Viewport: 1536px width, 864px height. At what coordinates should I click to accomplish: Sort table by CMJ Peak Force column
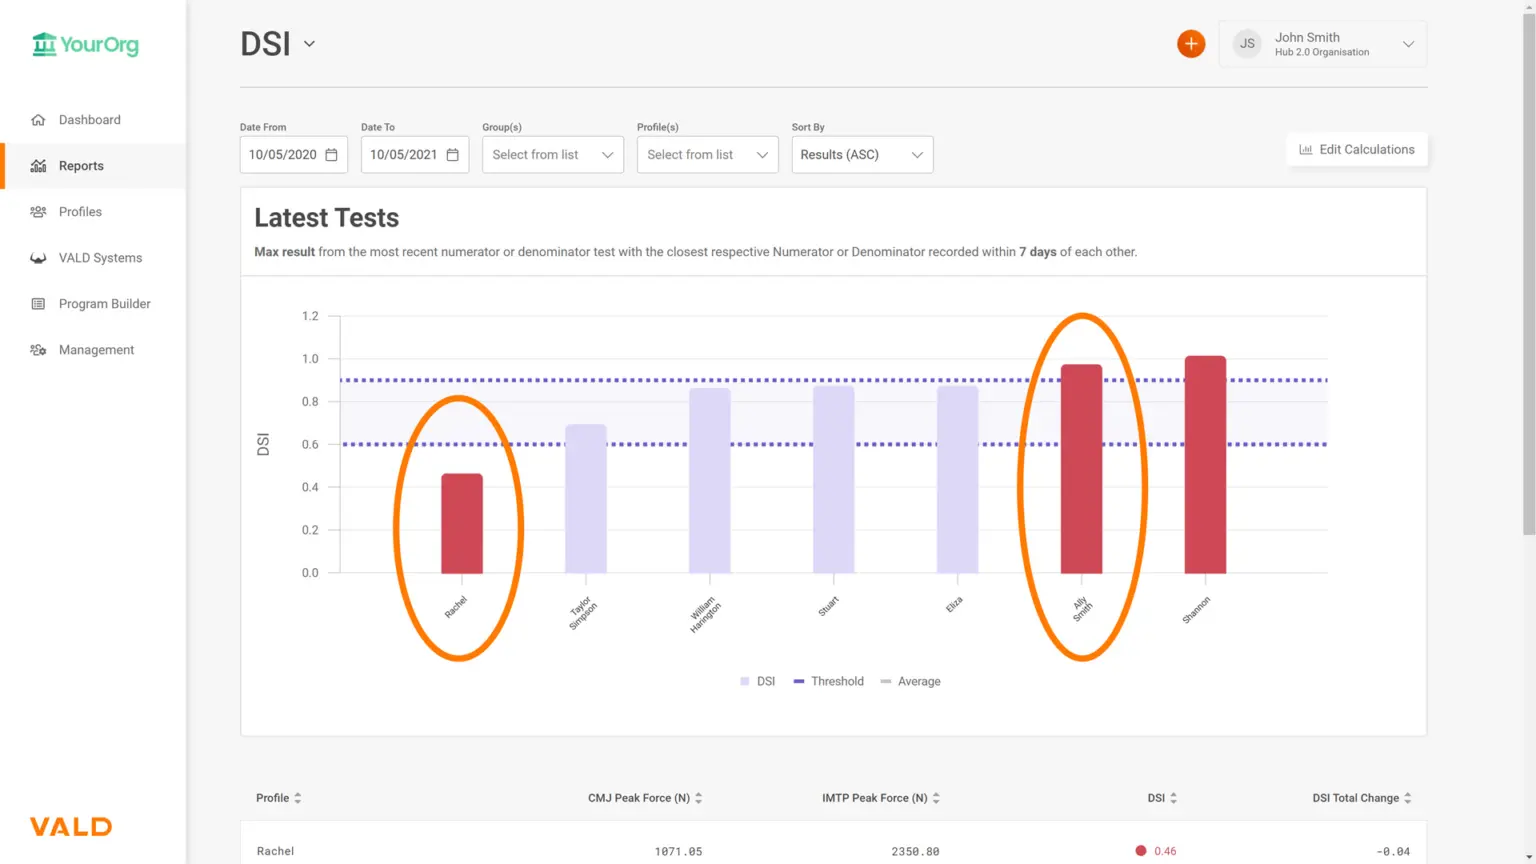click(x=645, y=798)
